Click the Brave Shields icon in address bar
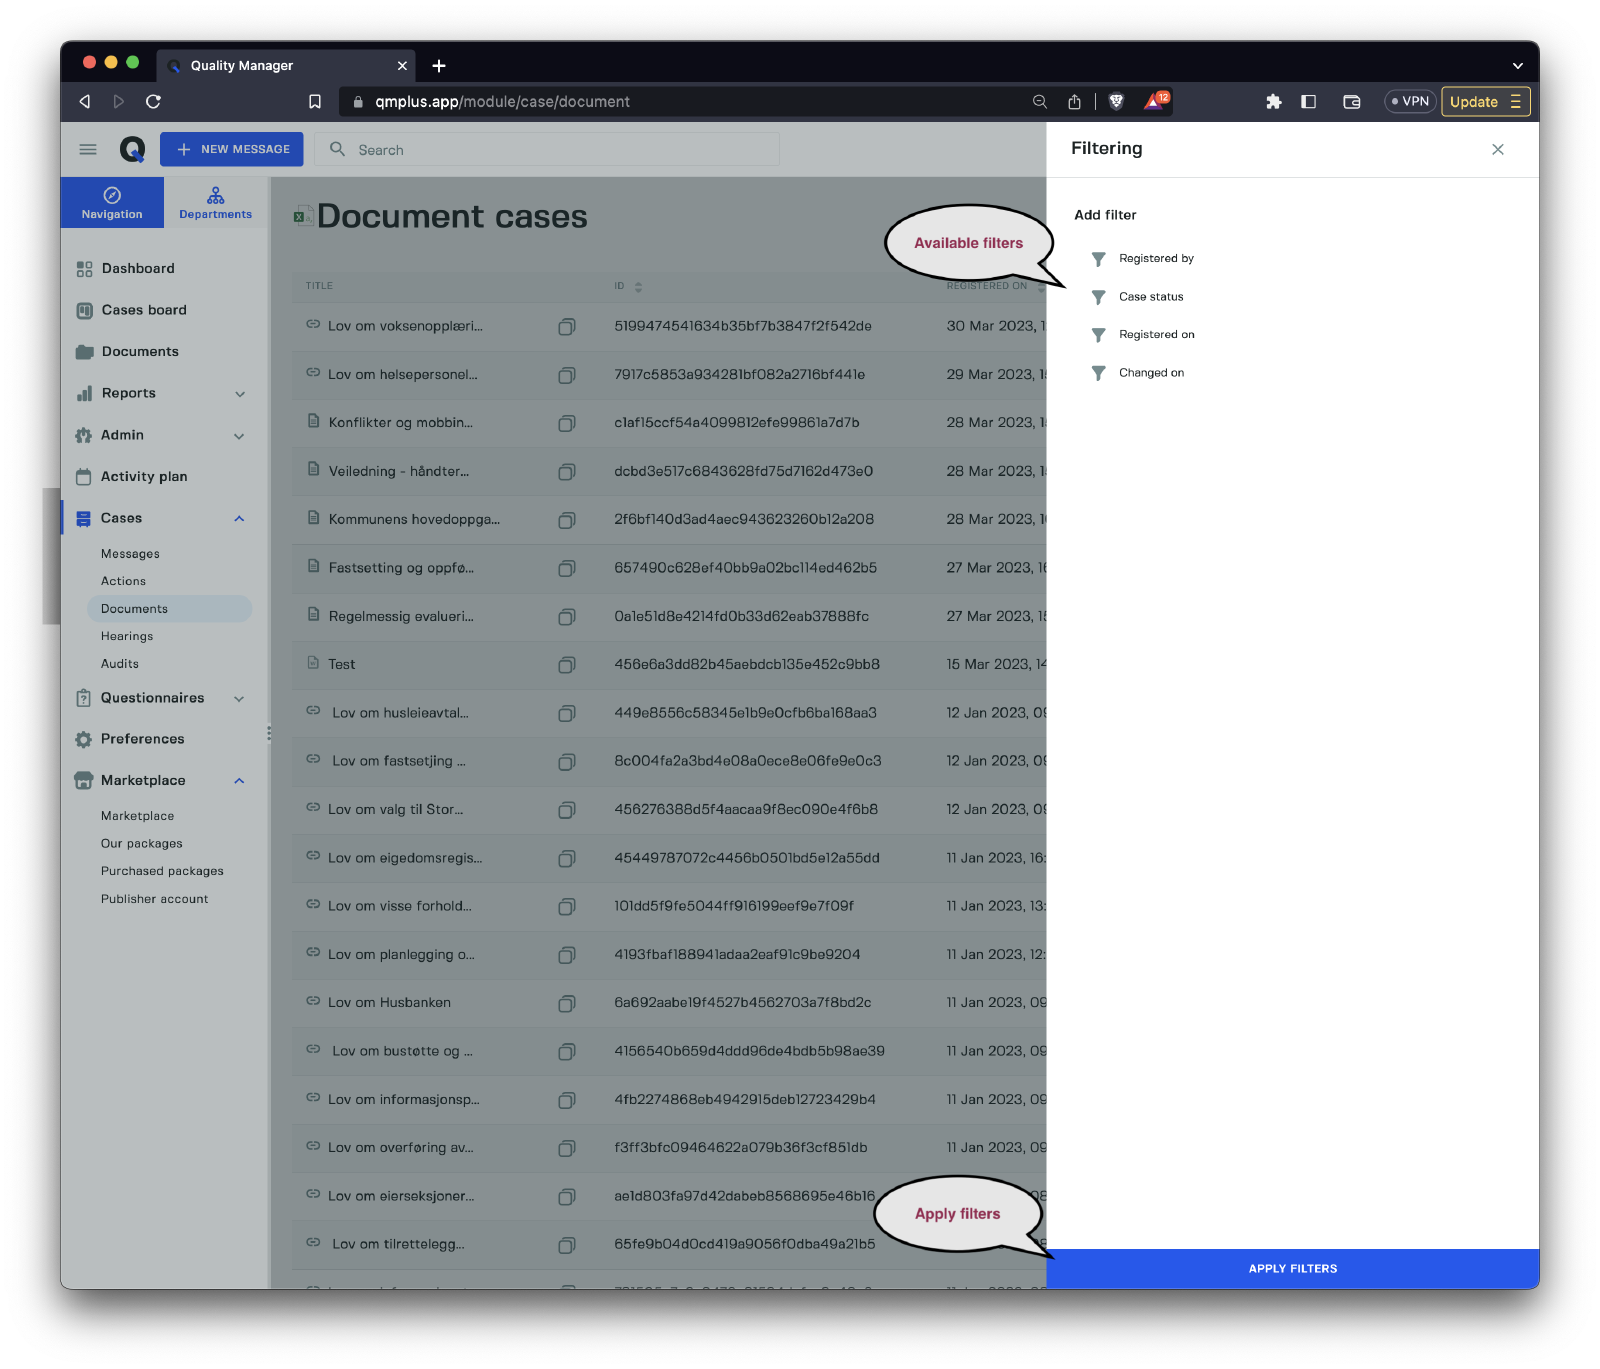 1116,101
